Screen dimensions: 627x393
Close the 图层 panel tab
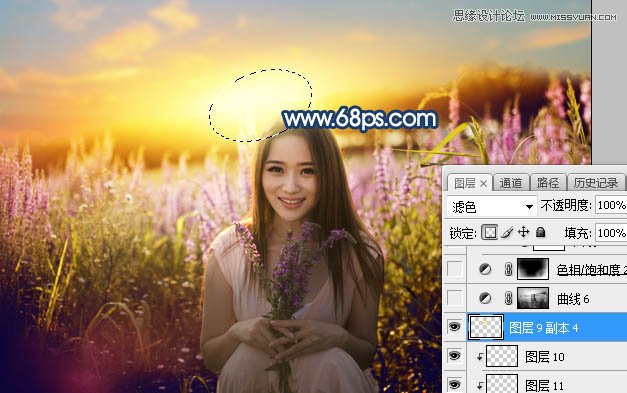click(x=483, y=184)
